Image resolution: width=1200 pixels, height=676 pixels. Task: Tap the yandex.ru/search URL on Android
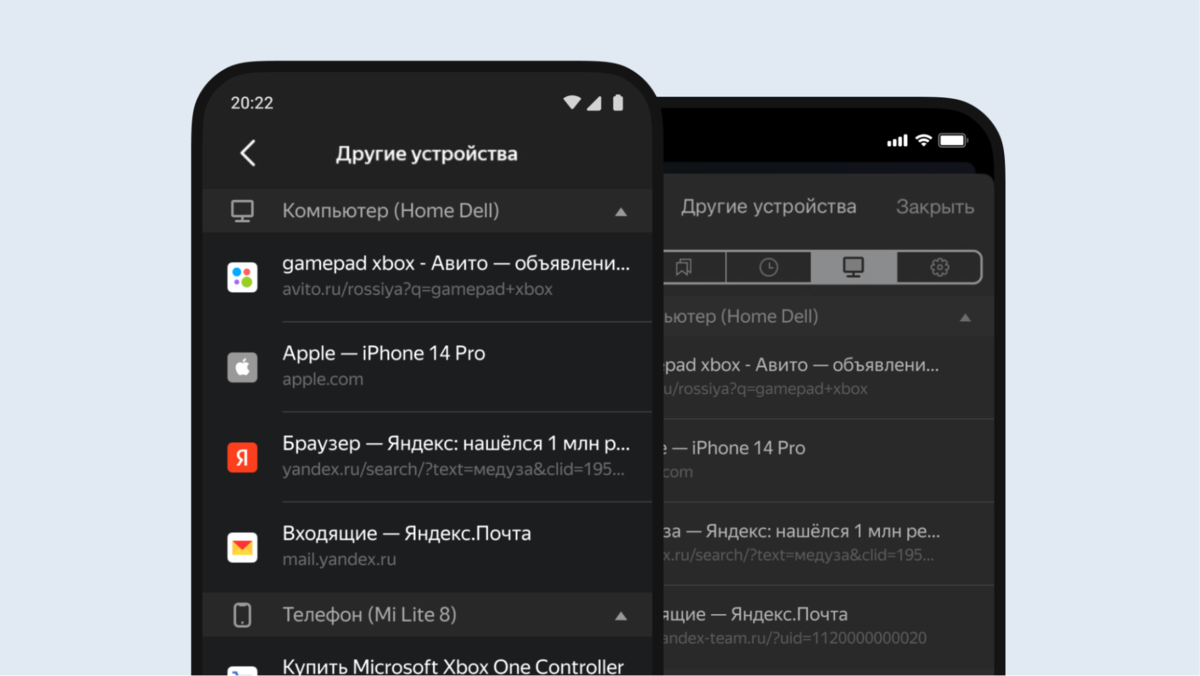(454, 469)
